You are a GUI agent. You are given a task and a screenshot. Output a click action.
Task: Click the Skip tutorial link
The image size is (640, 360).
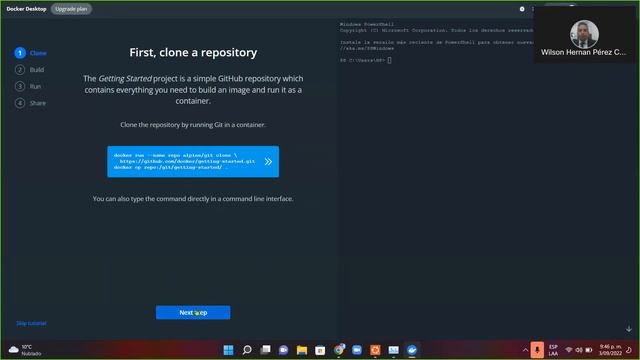(31, 323)
